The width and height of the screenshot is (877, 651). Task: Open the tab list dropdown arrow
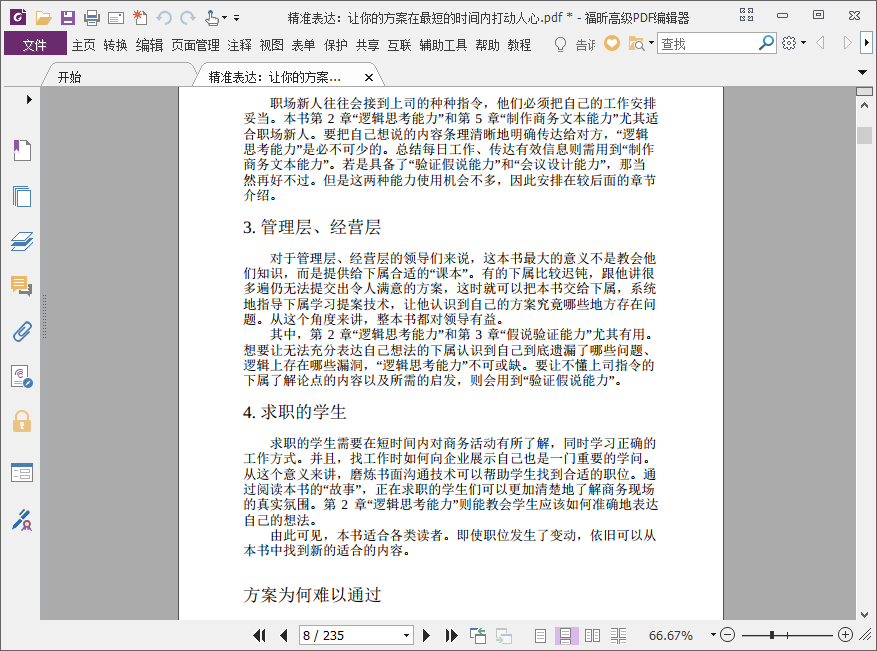coord(862,72)
